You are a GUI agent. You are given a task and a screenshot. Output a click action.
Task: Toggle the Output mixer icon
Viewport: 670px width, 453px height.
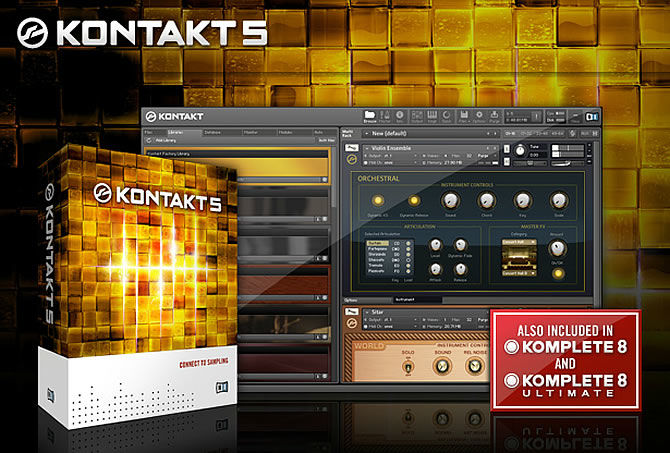point(417,116)
